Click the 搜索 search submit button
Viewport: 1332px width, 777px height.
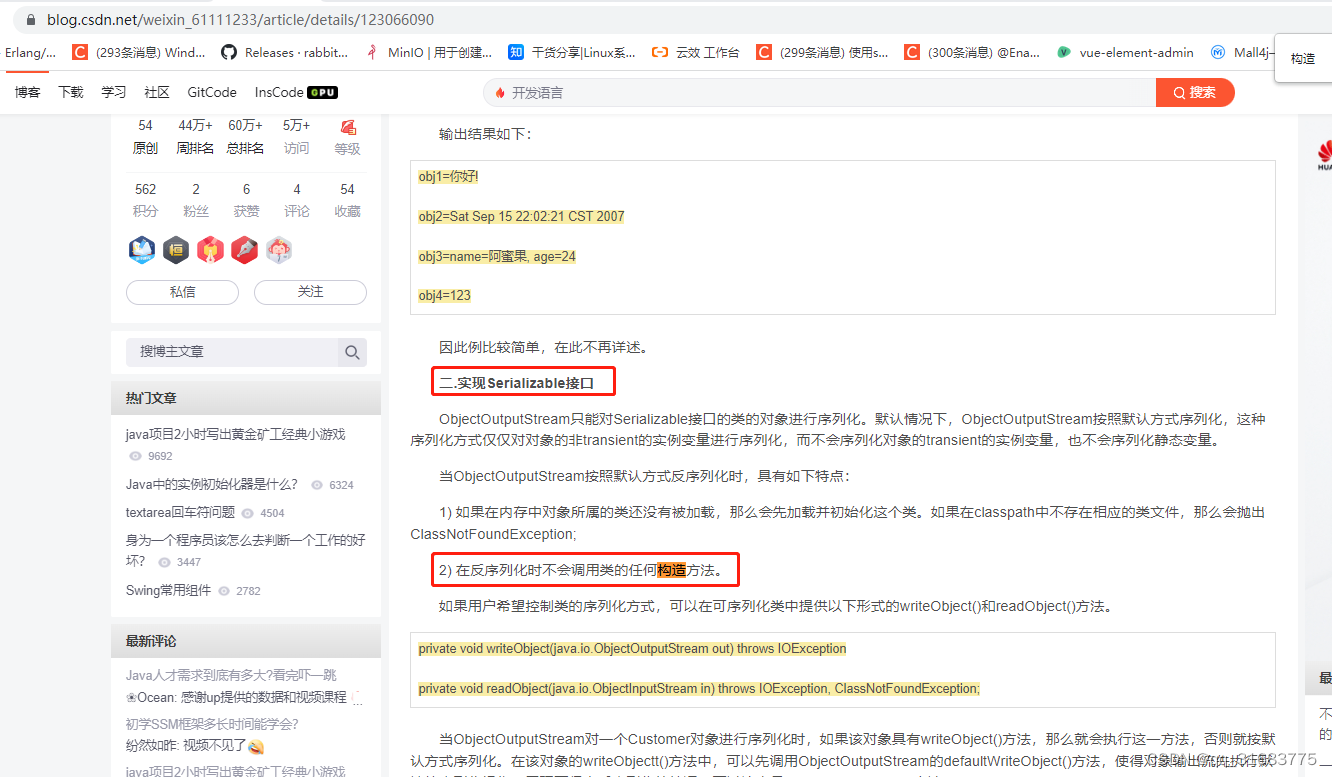tap(1195, 91)
